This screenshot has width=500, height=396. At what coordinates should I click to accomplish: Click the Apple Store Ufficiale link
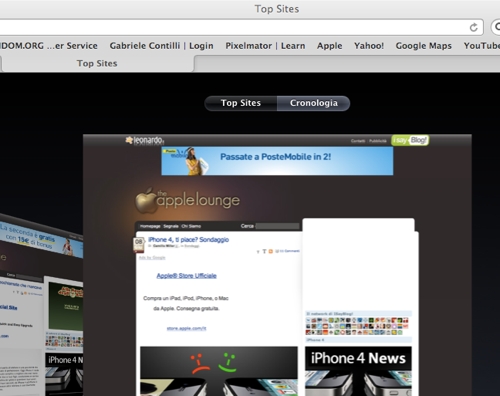coord(186,276)
